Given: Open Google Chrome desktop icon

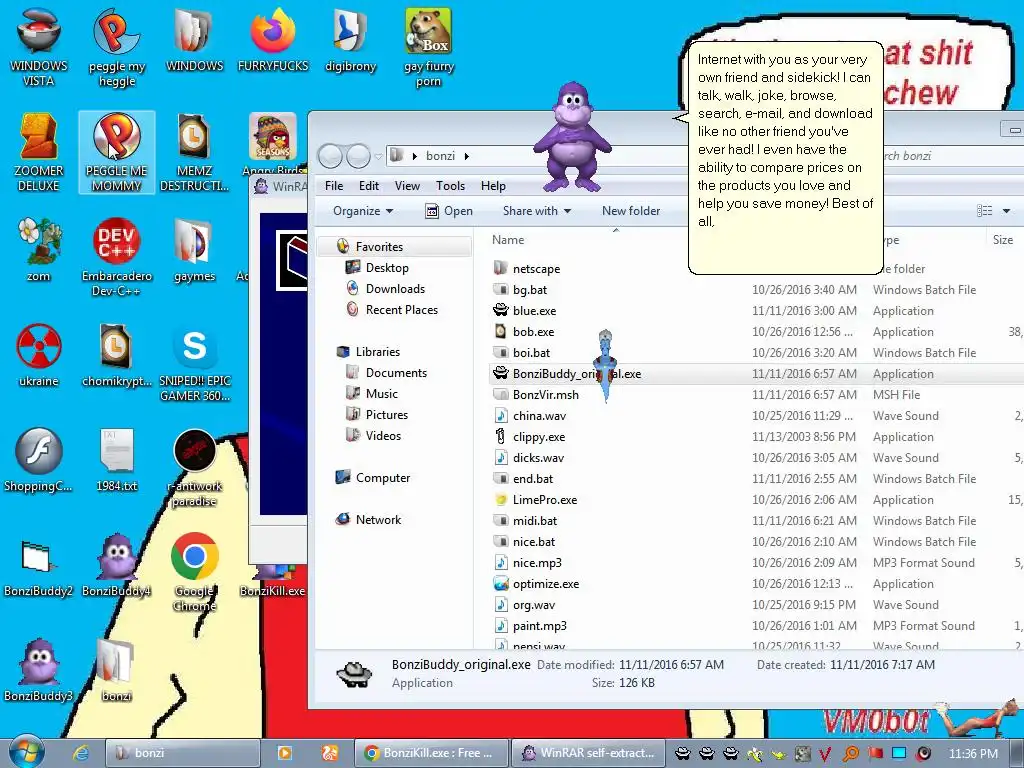Looking at the screenshot, I should (x=194, y=571).
